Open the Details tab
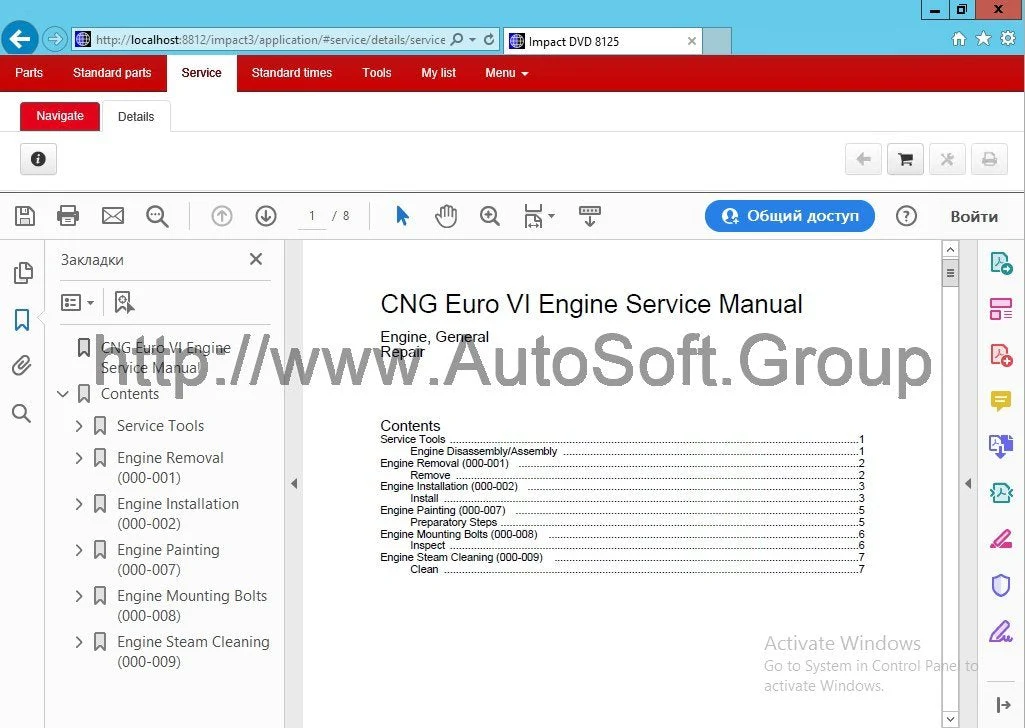The height and width of the screenshot is (728, 1025). [136, 116]
